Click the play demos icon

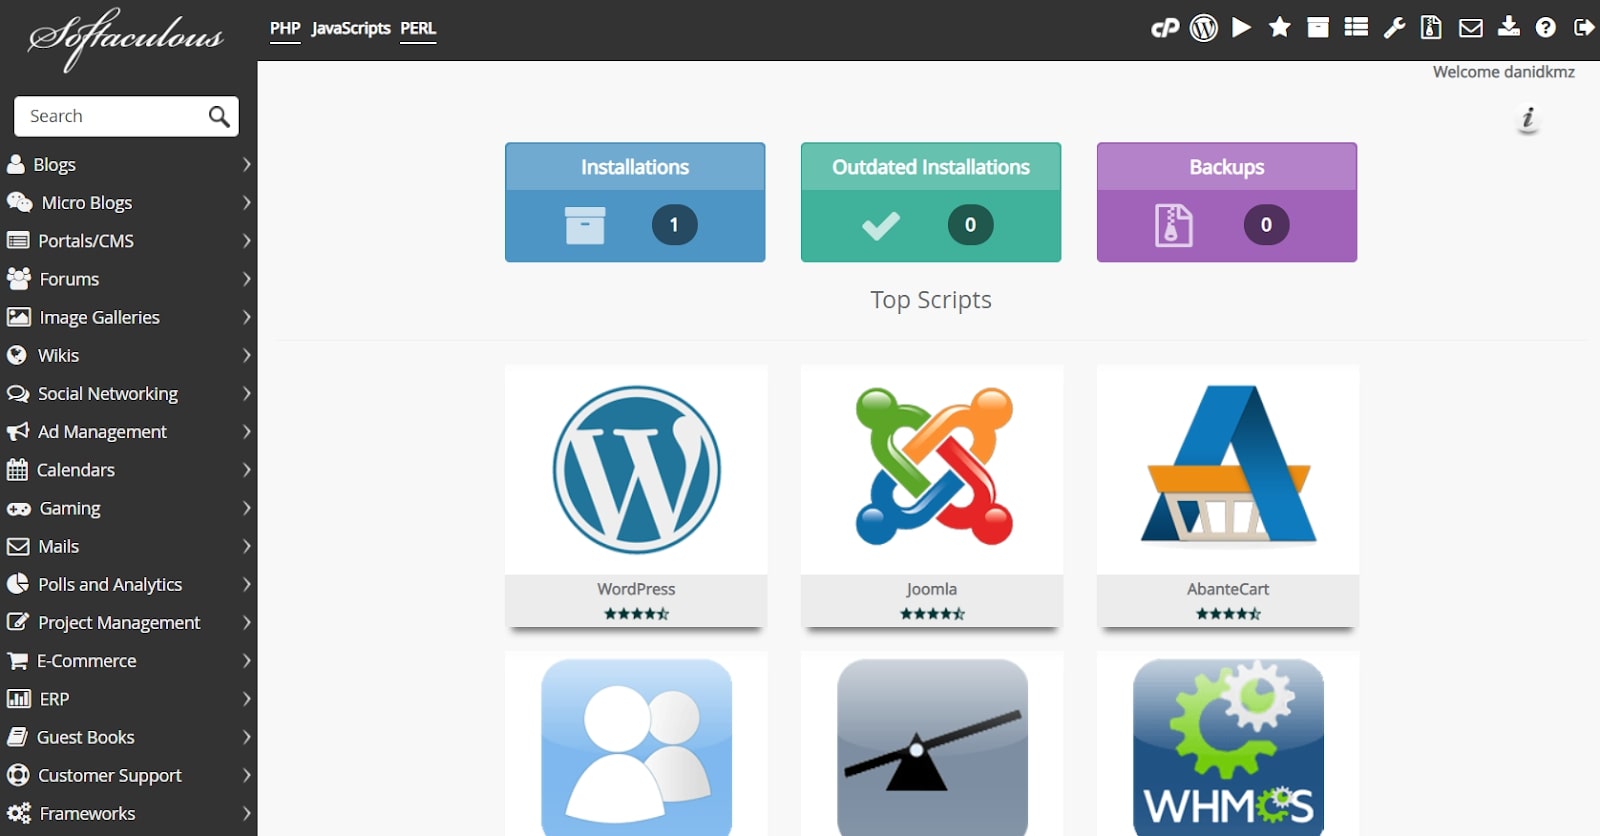coord(1242,27)
